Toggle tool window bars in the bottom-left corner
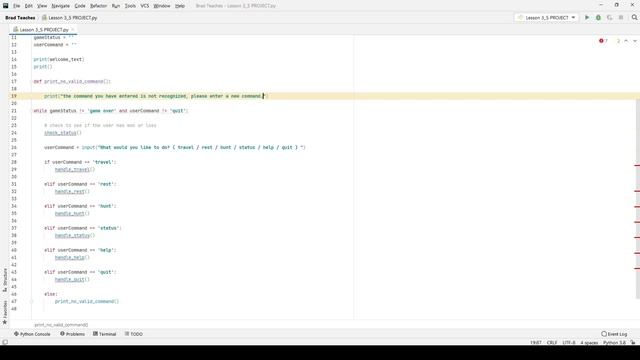Image resolution: width=640 pixels, height=360 pixels. click(5, 342)
